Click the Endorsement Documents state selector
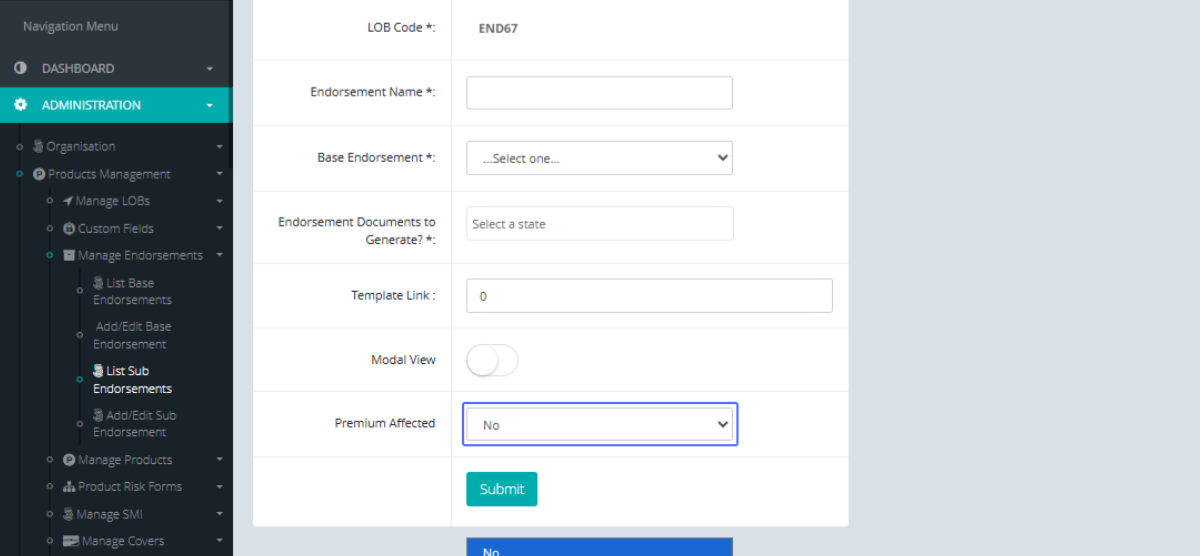The height and width of the screenshot is (556, 1200). click(x=599, y=224)
